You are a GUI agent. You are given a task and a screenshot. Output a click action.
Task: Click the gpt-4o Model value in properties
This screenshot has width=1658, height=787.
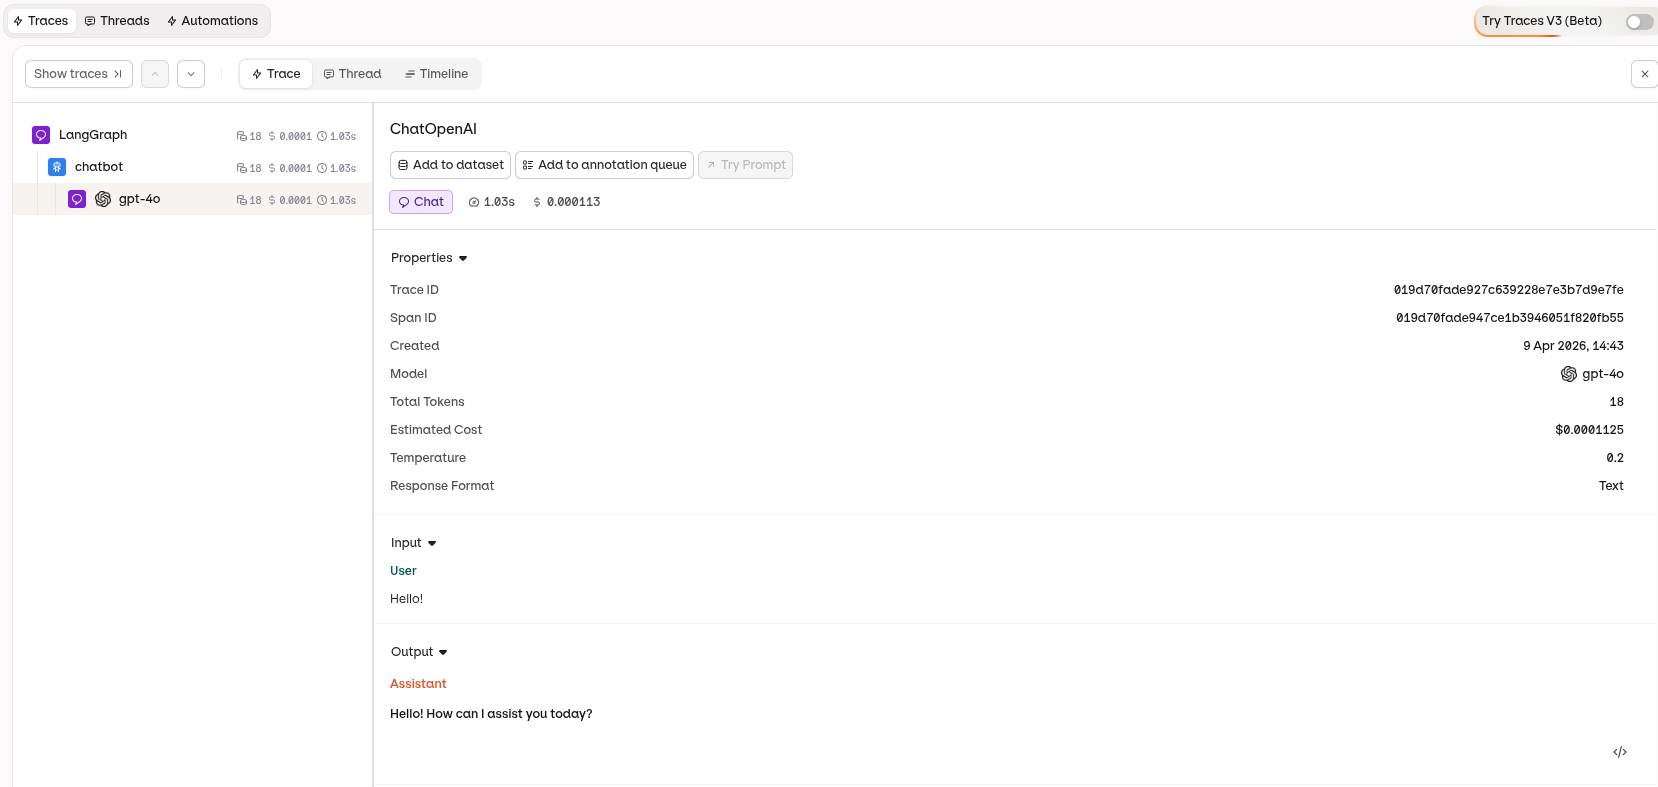1602,374
